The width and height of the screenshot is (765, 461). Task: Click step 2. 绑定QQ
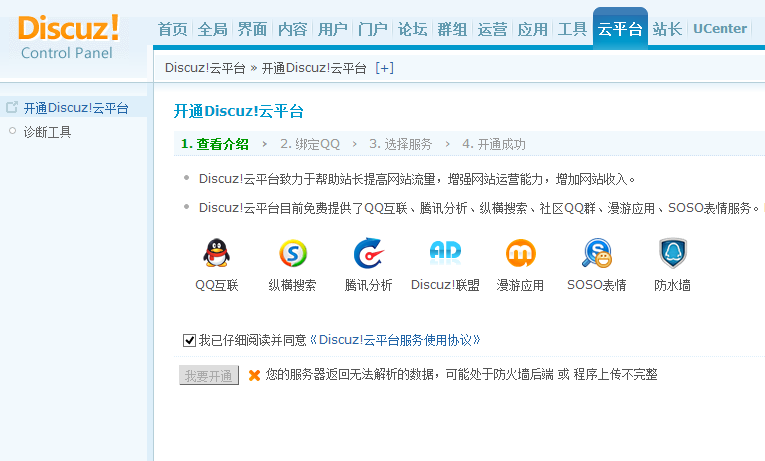coord(310,144)
